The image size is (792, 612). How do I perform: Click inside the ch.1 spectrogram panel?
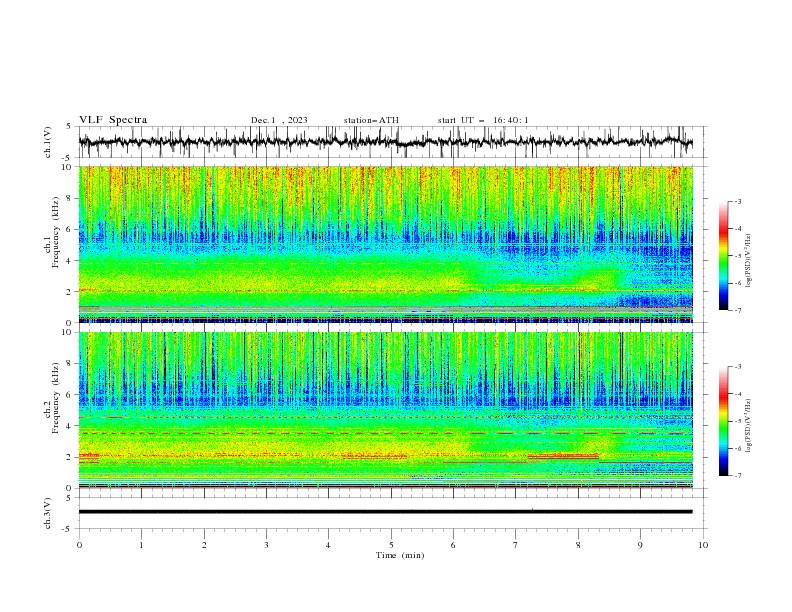click(x=385, y=244)
